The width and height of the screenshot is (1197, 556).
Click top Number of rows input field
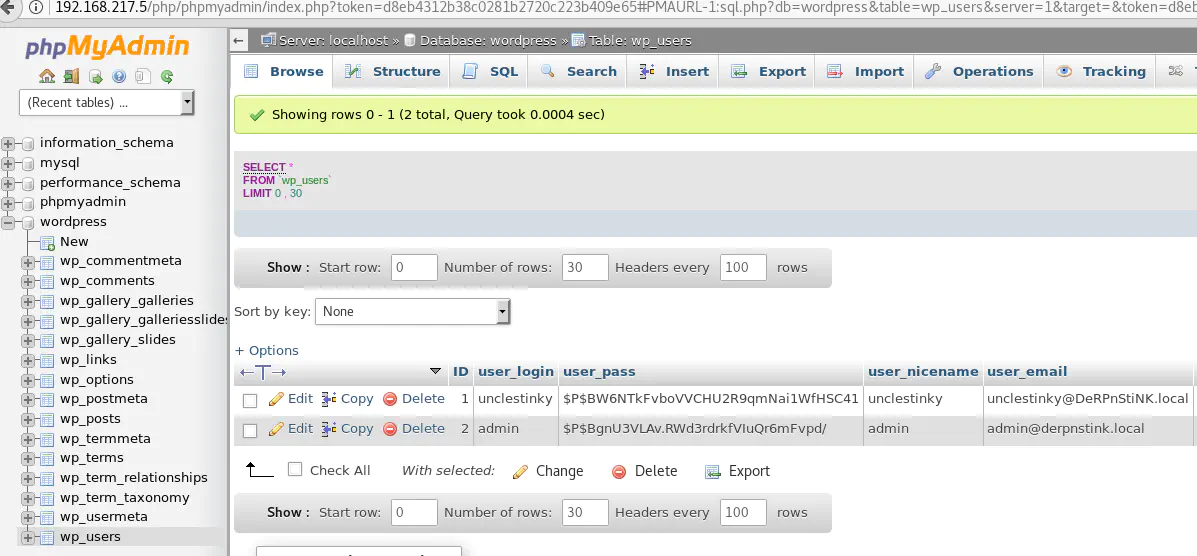click(x=586, y=267)
